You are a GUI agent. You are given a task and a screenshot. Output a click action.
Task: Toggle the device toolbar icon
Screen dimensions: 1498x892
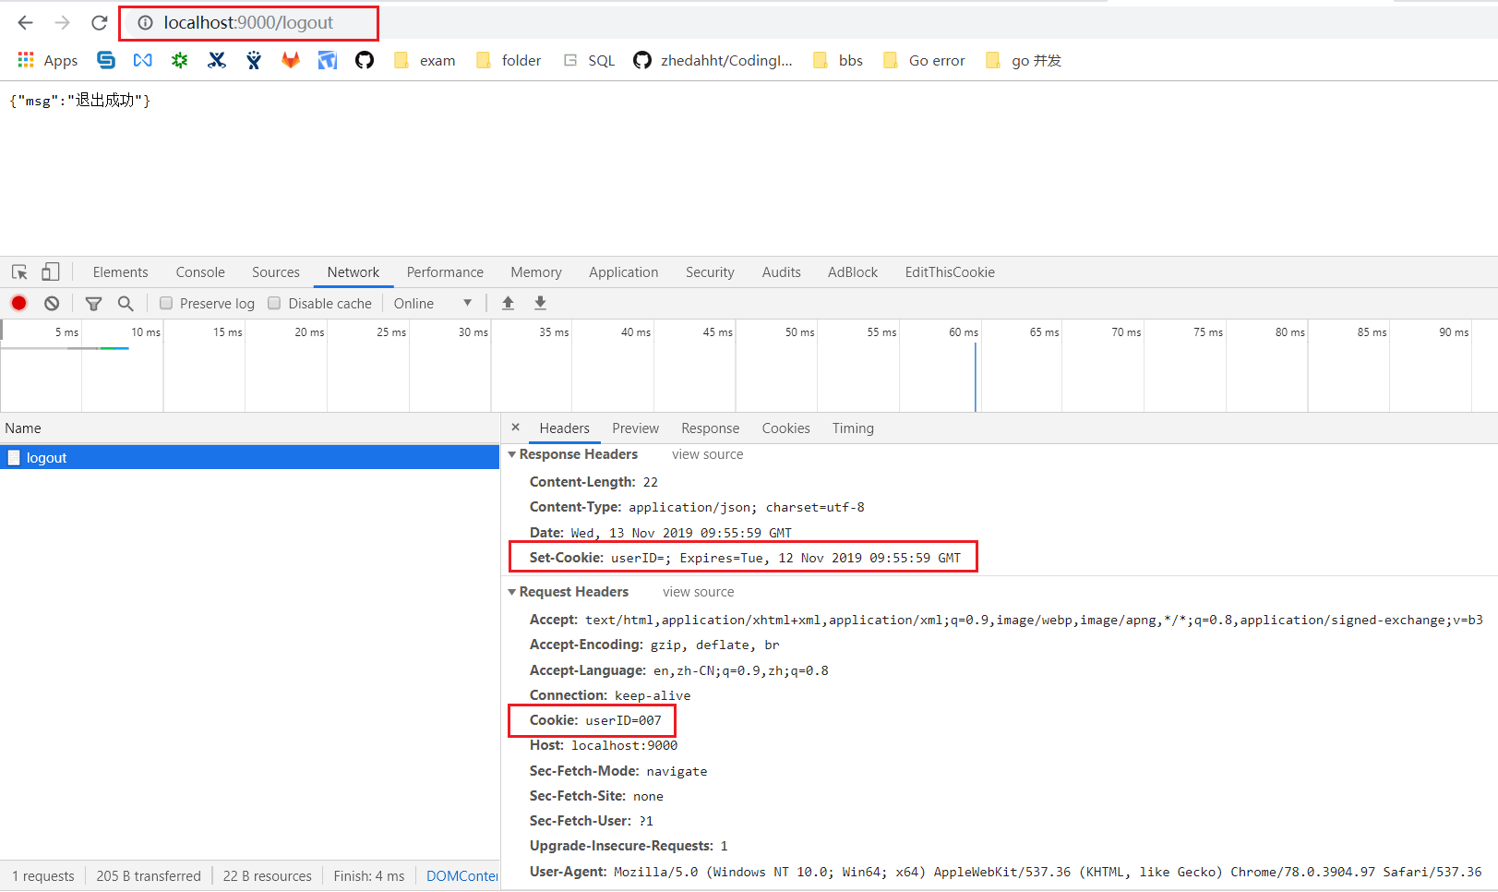point(50,272)
